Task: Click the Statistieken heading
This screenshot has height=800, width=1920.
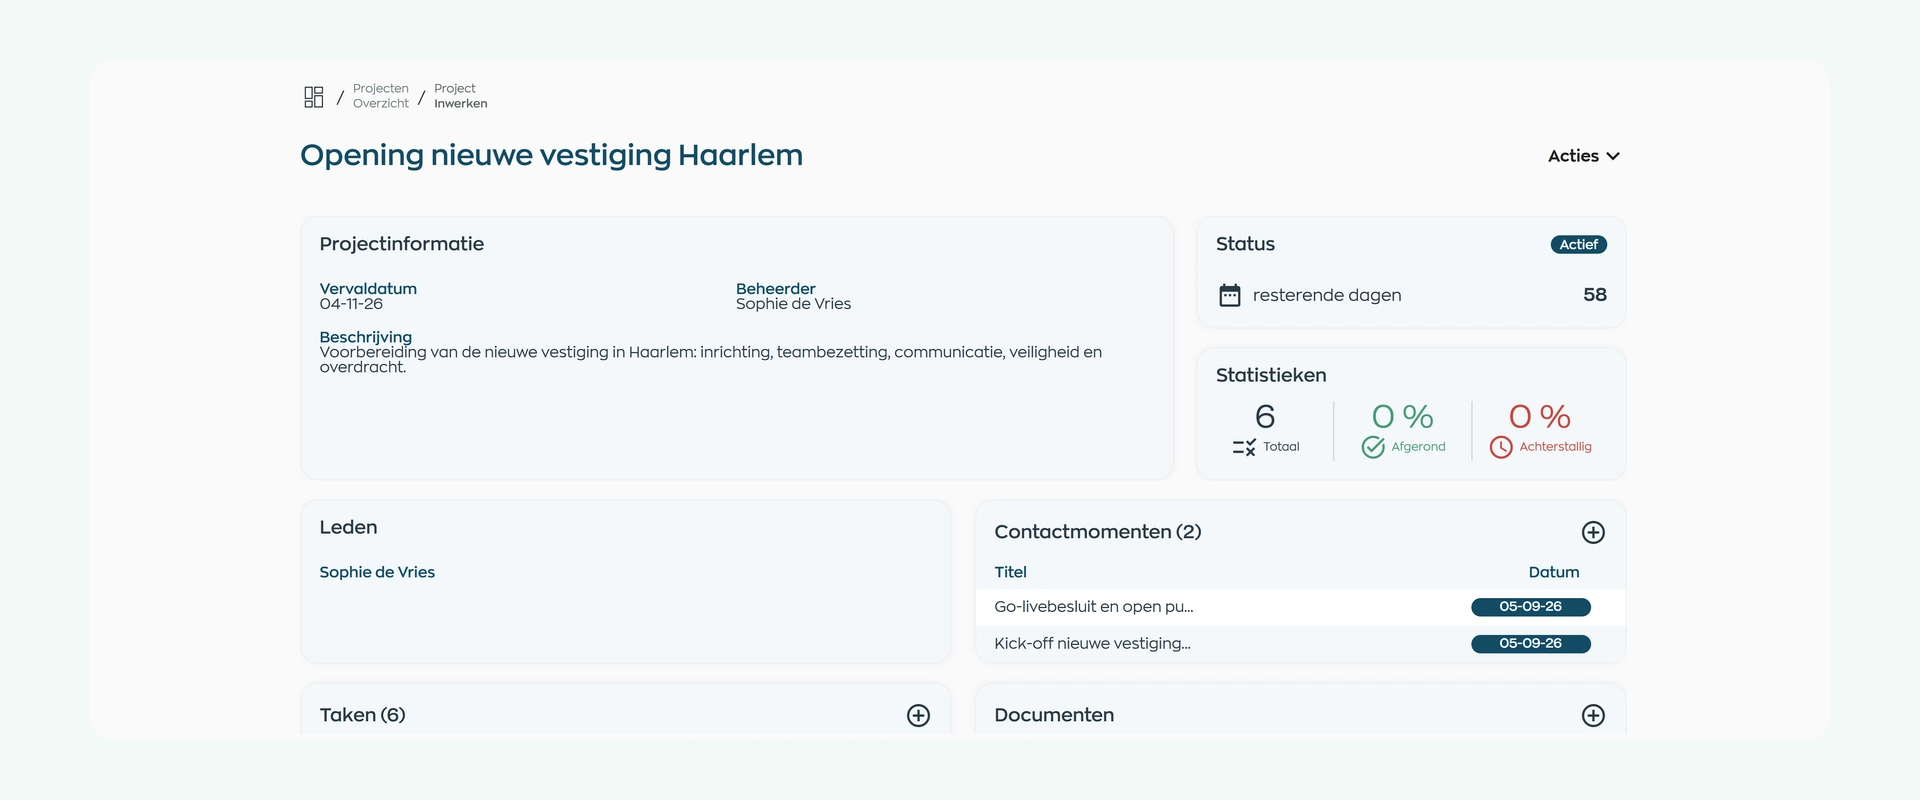Action: click(x=1271, y=375)
